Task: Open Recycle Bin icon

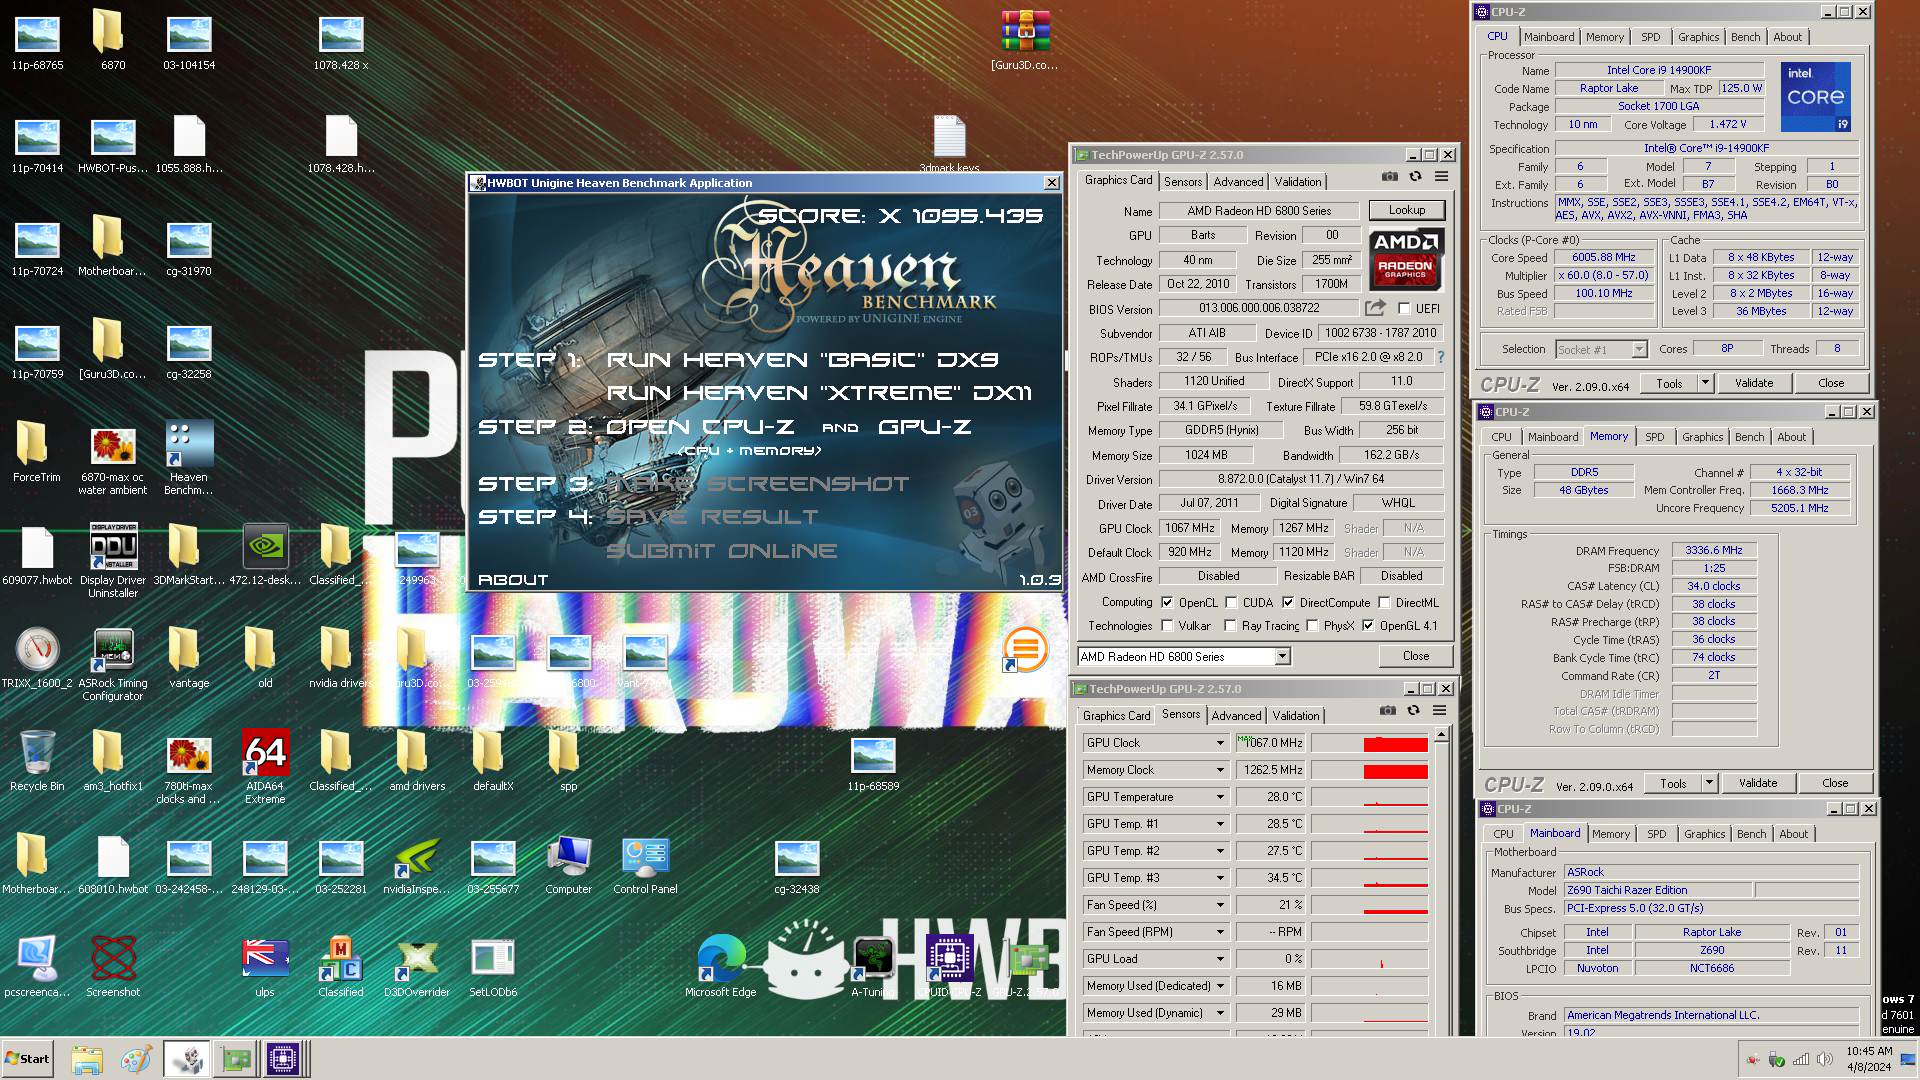Action: [37, 761]
